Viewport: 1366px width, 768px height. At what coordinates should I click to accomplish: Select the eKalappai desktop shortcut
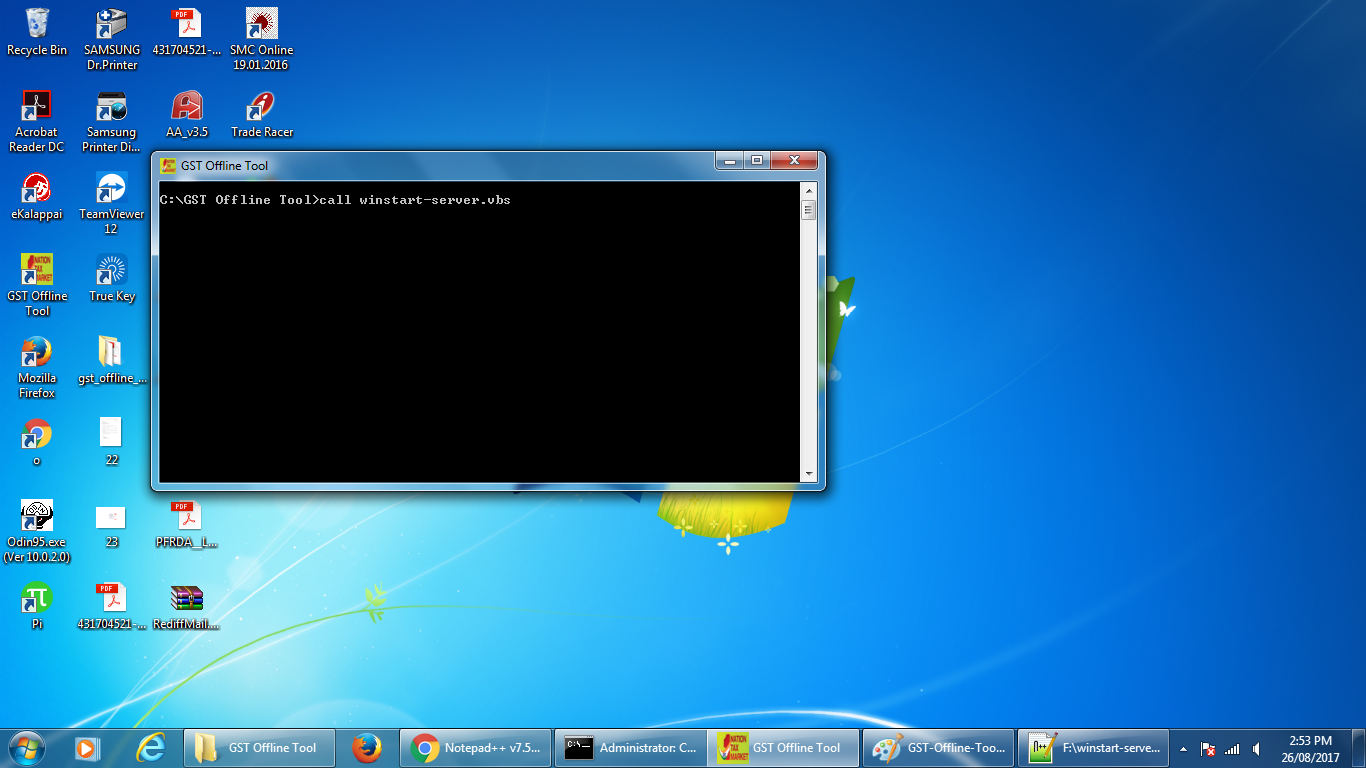pyautogui.click(x=37, y=196)
